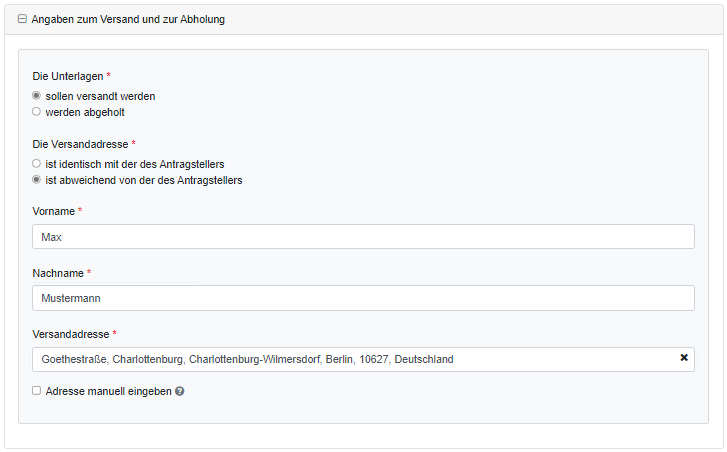The width and height of the screenshot is (727, 452).
Task: Enable the 'Adresse manuell eingeben' checkbox
Action: (x=37, y=391)
